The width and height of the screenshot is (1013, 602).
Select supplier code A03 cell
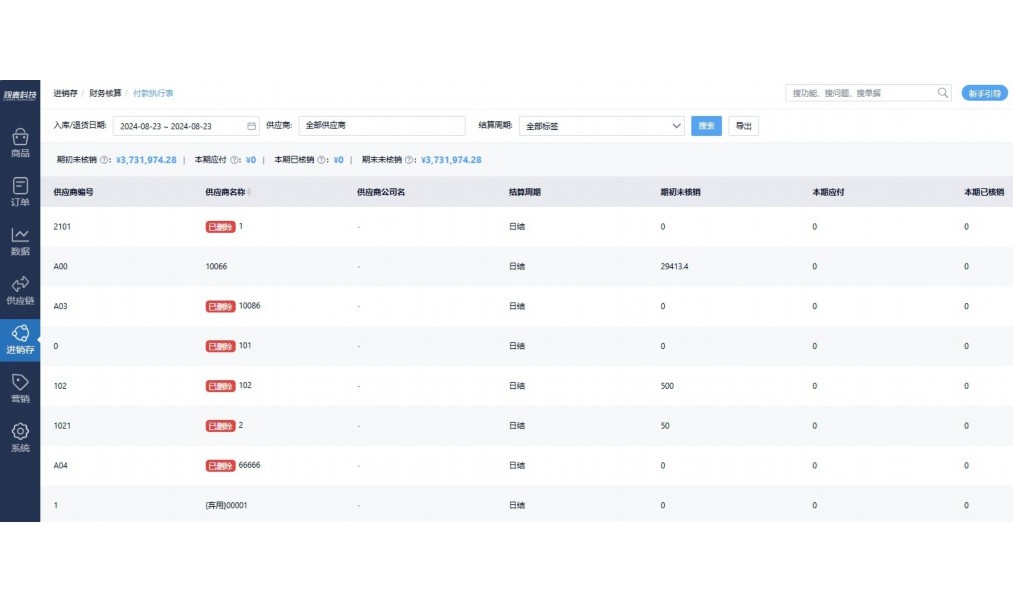point(60,306)
